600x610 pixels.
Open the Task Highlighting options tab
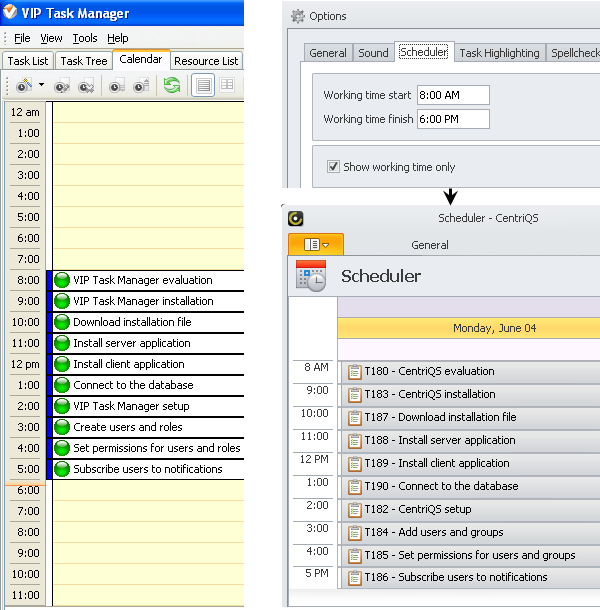tap(499, 53)
